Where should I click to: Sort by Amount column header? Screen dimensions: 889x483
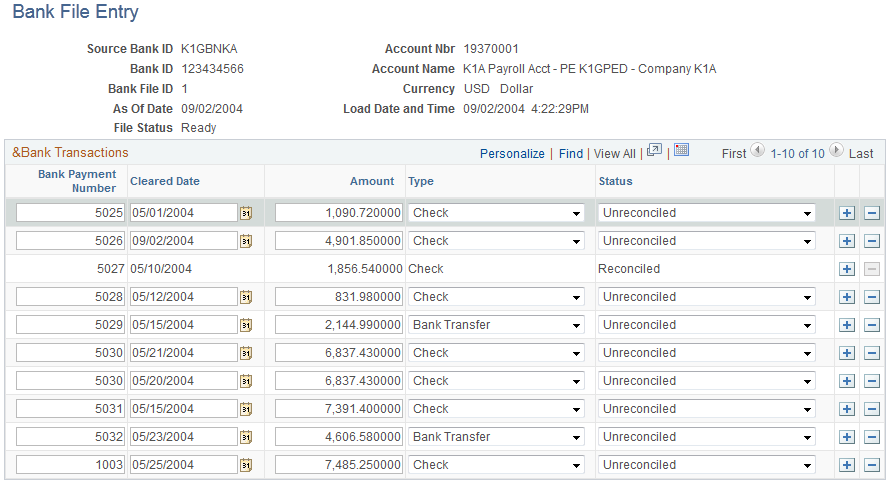[372, 181]
